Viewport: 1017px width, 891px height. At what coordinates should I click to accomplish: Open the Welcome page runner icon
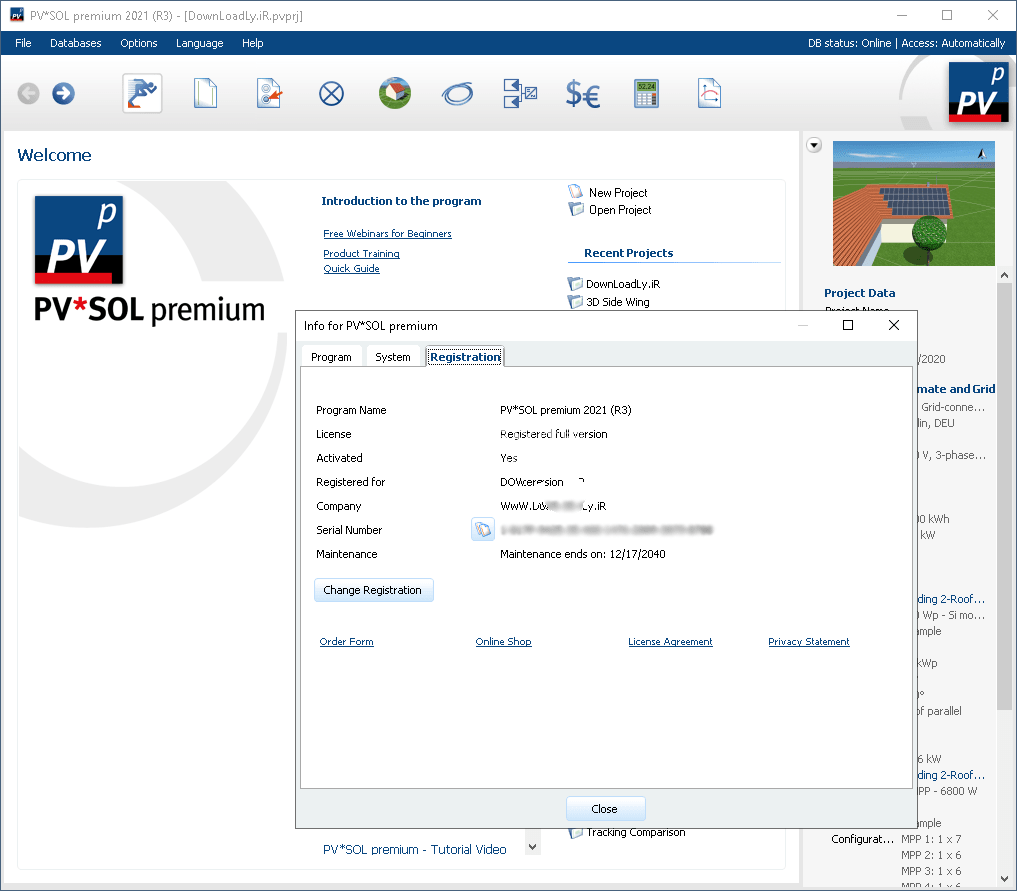pos(142,93)
